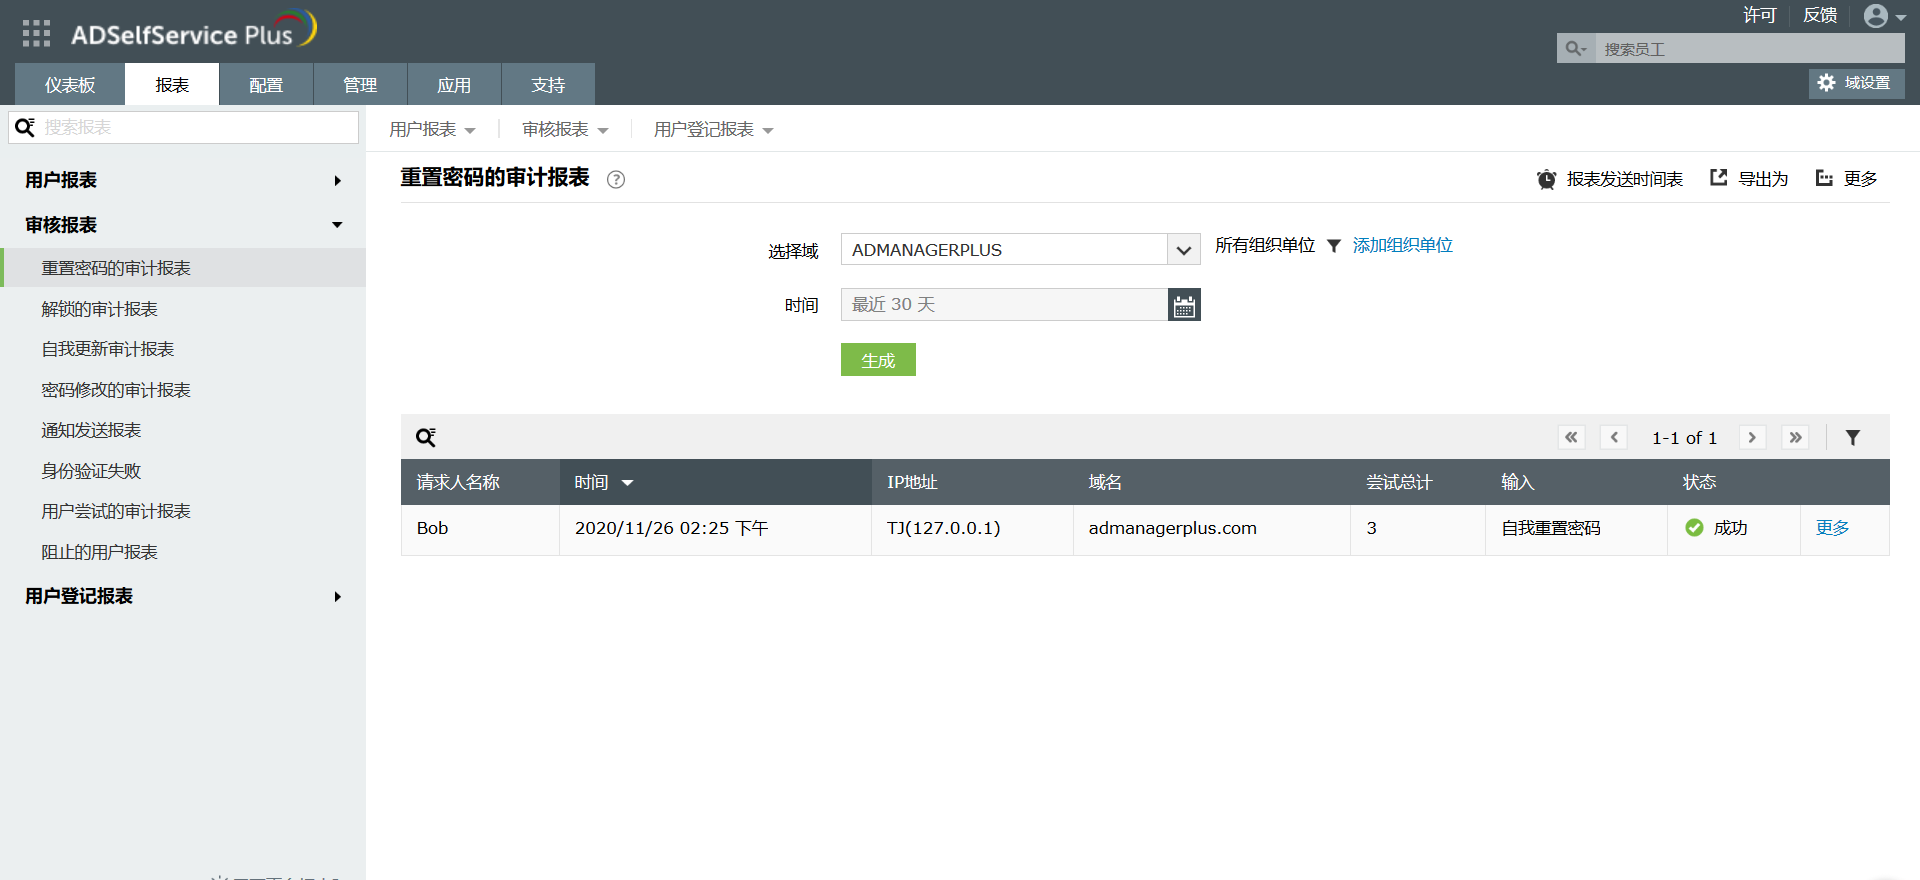Click the green success status icon
The width and height of the screenshot is (1920, 880).
coord(1694,528)
